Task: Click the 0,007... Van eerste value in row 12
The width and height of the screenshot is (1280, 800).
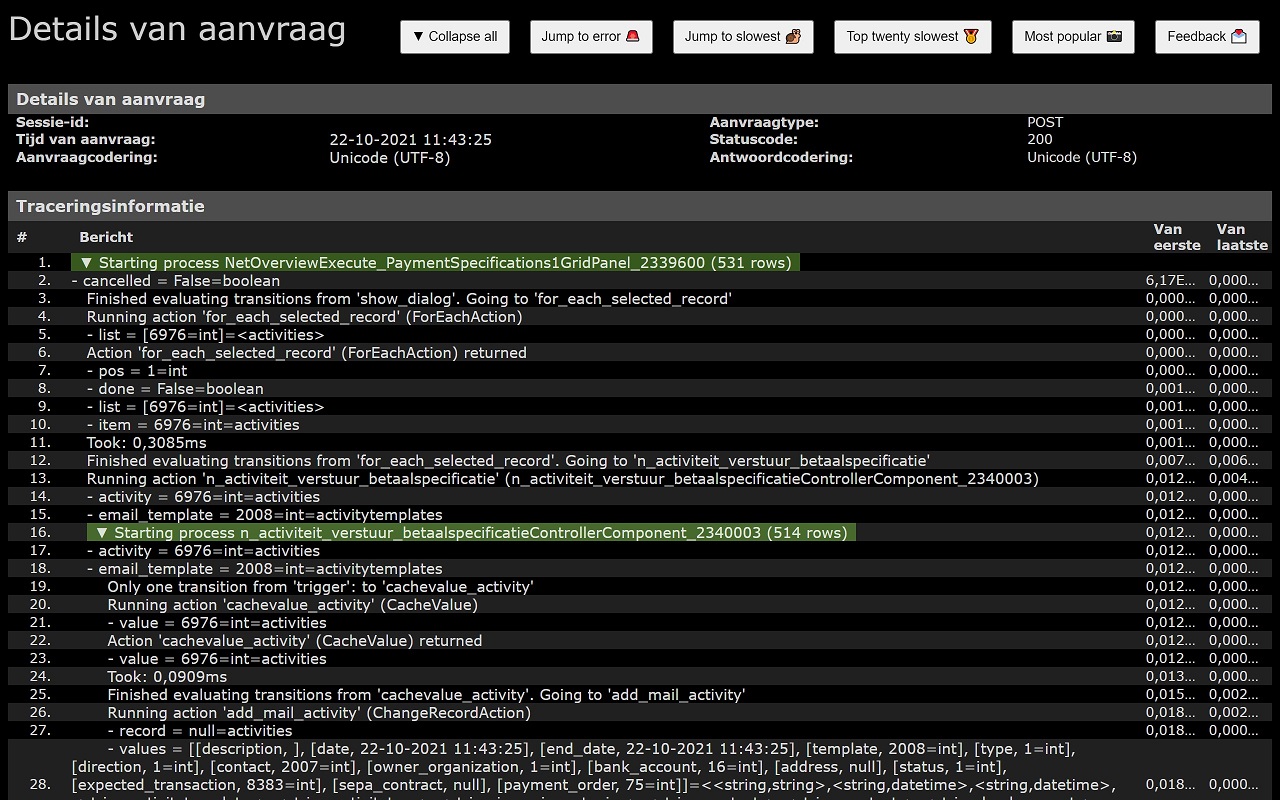Action: 1171,461
